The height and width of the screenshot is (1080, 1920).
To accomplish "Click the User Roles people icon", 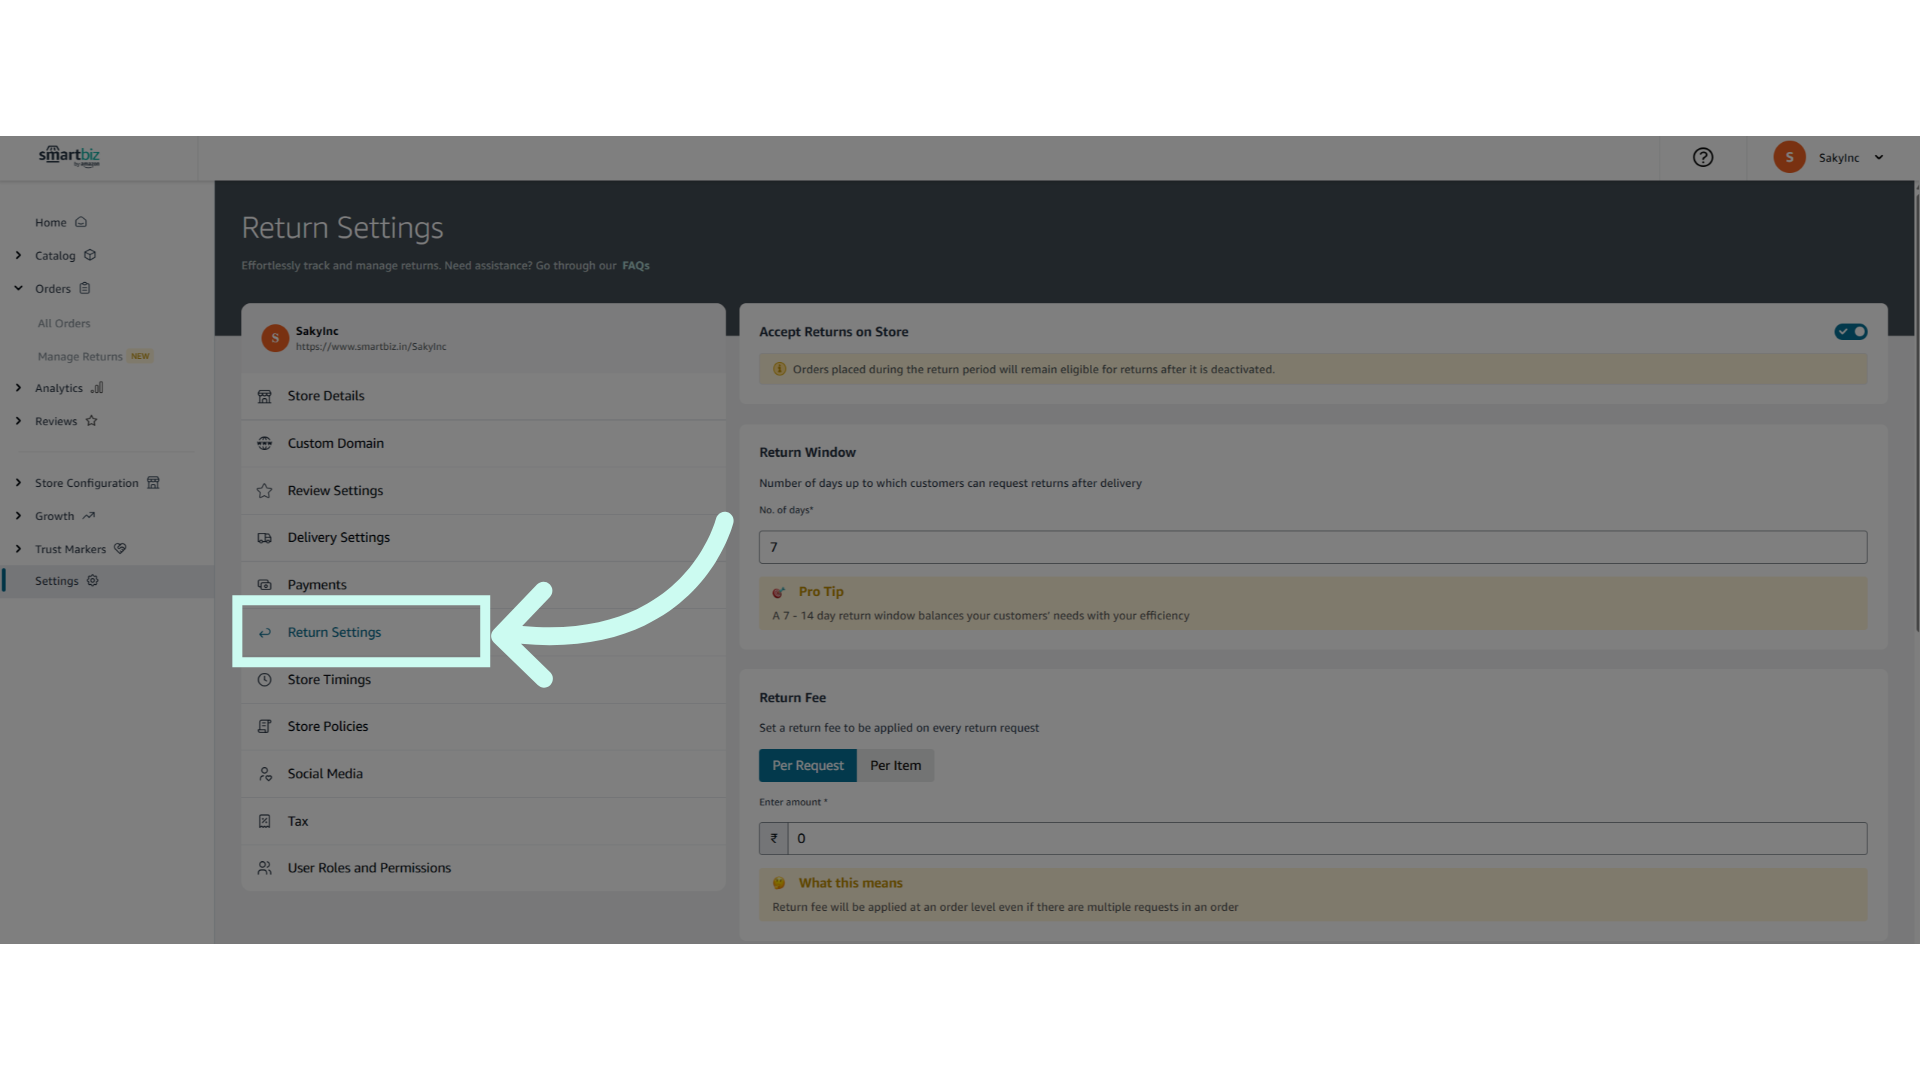I will pyautogui.click(x=264, y=868).
